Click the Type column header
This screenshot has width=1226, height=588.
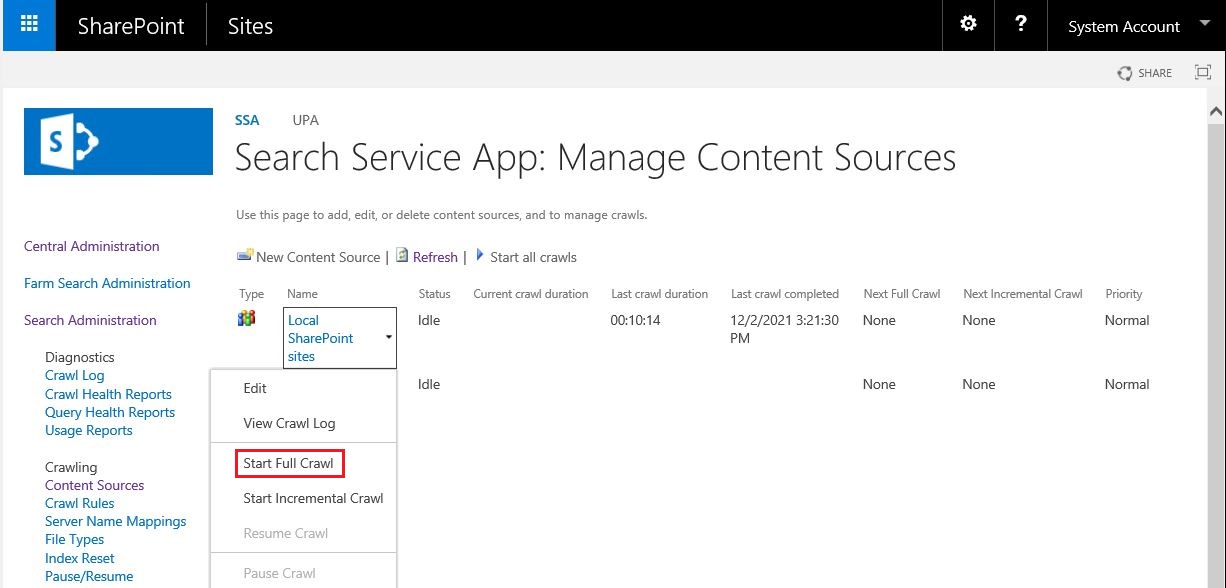[x=251, y=294]
